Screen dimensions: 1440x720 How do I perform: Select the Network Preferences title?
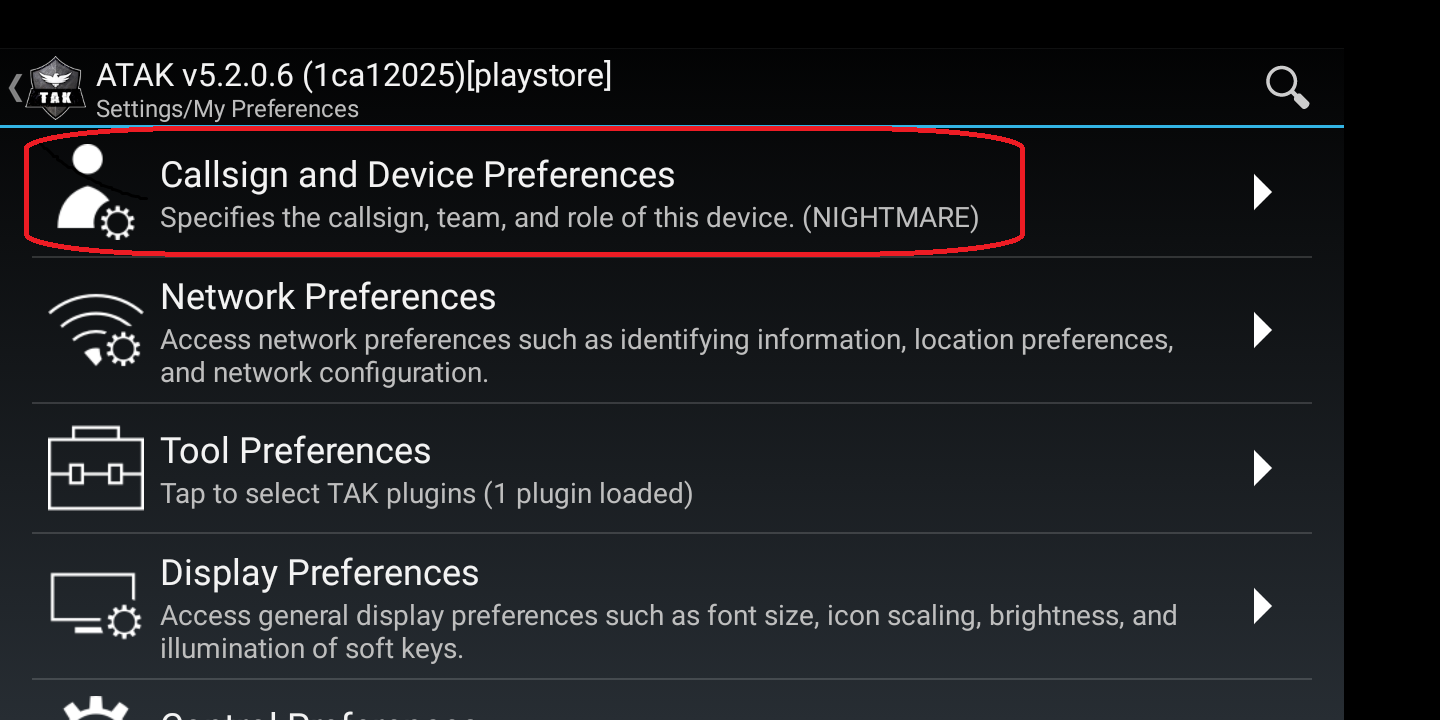328,297
